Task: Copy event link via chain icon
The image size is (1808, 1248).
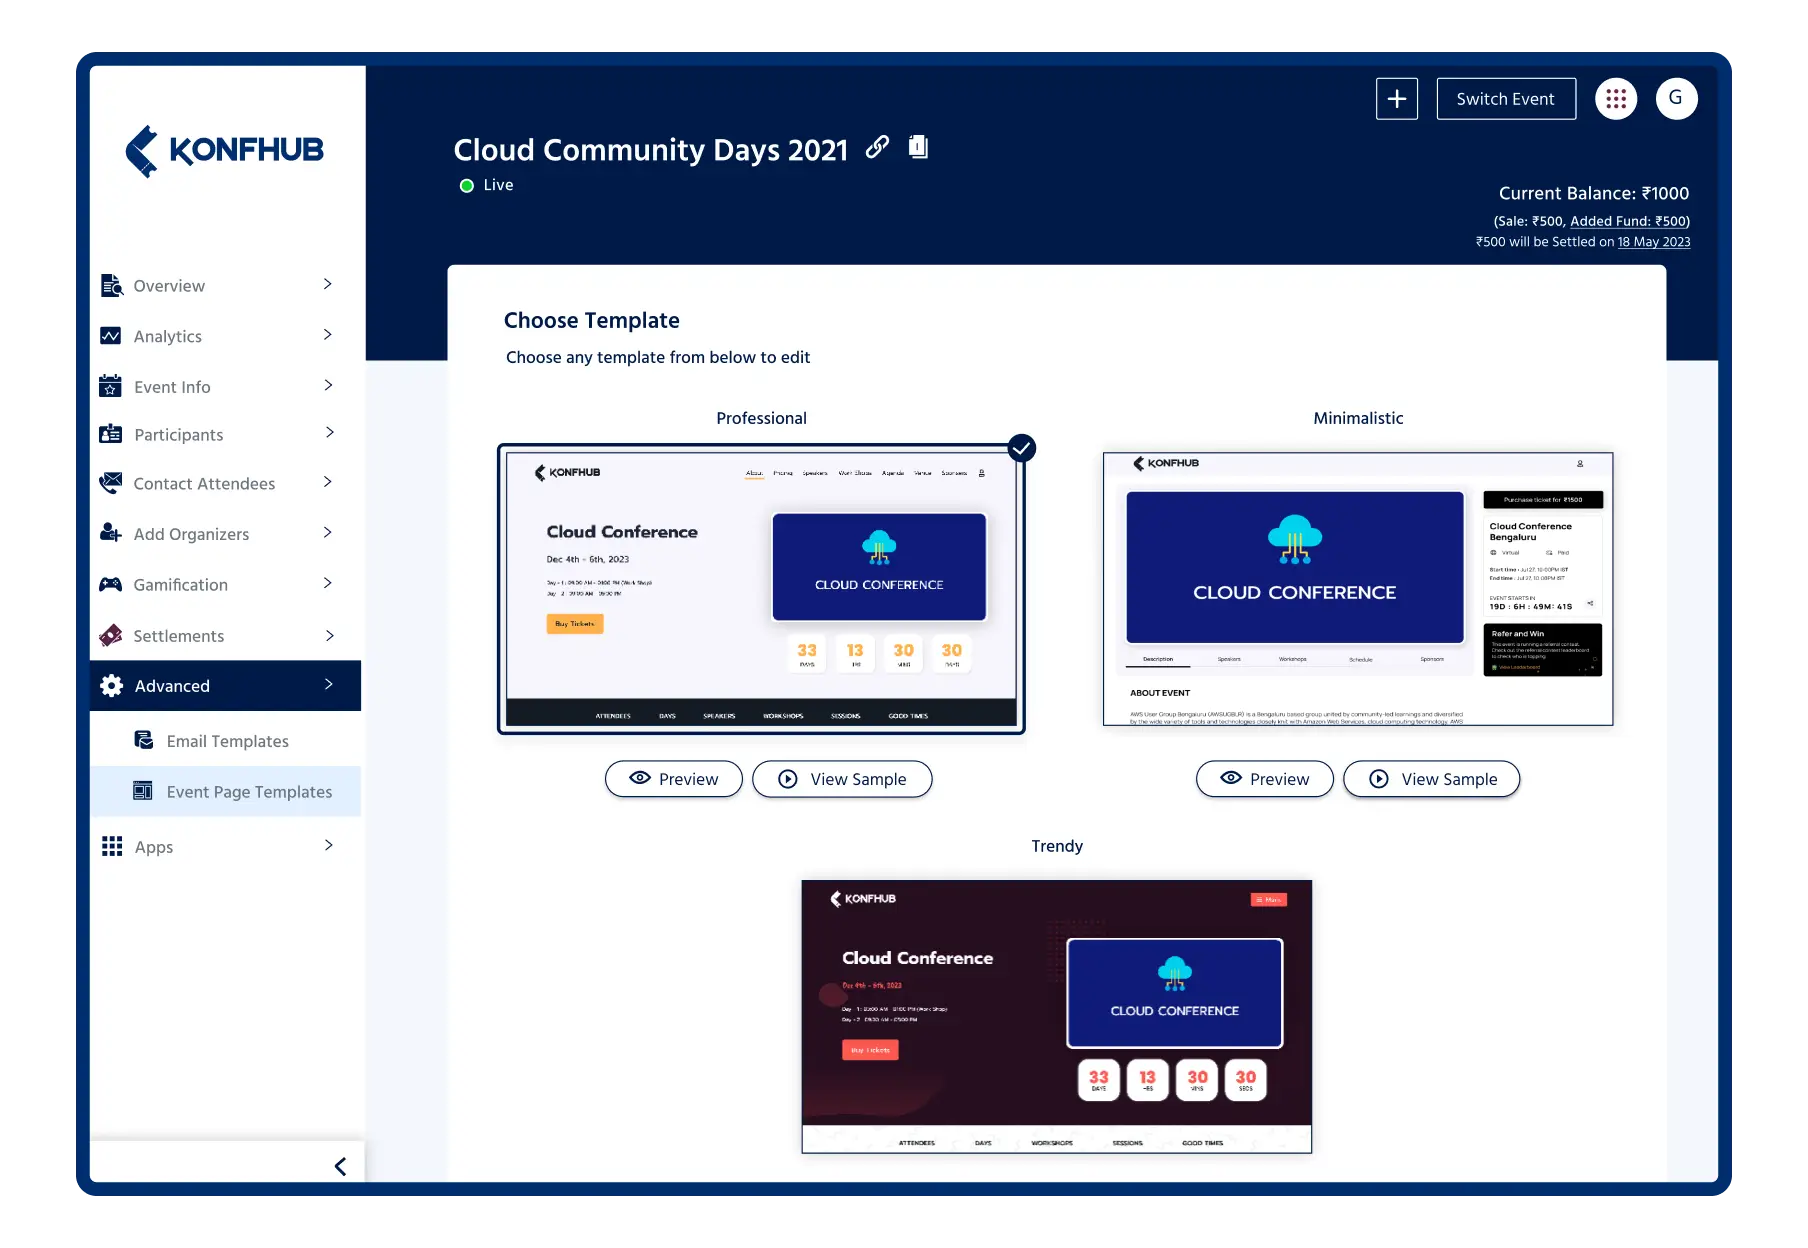Action: [877, 147]
